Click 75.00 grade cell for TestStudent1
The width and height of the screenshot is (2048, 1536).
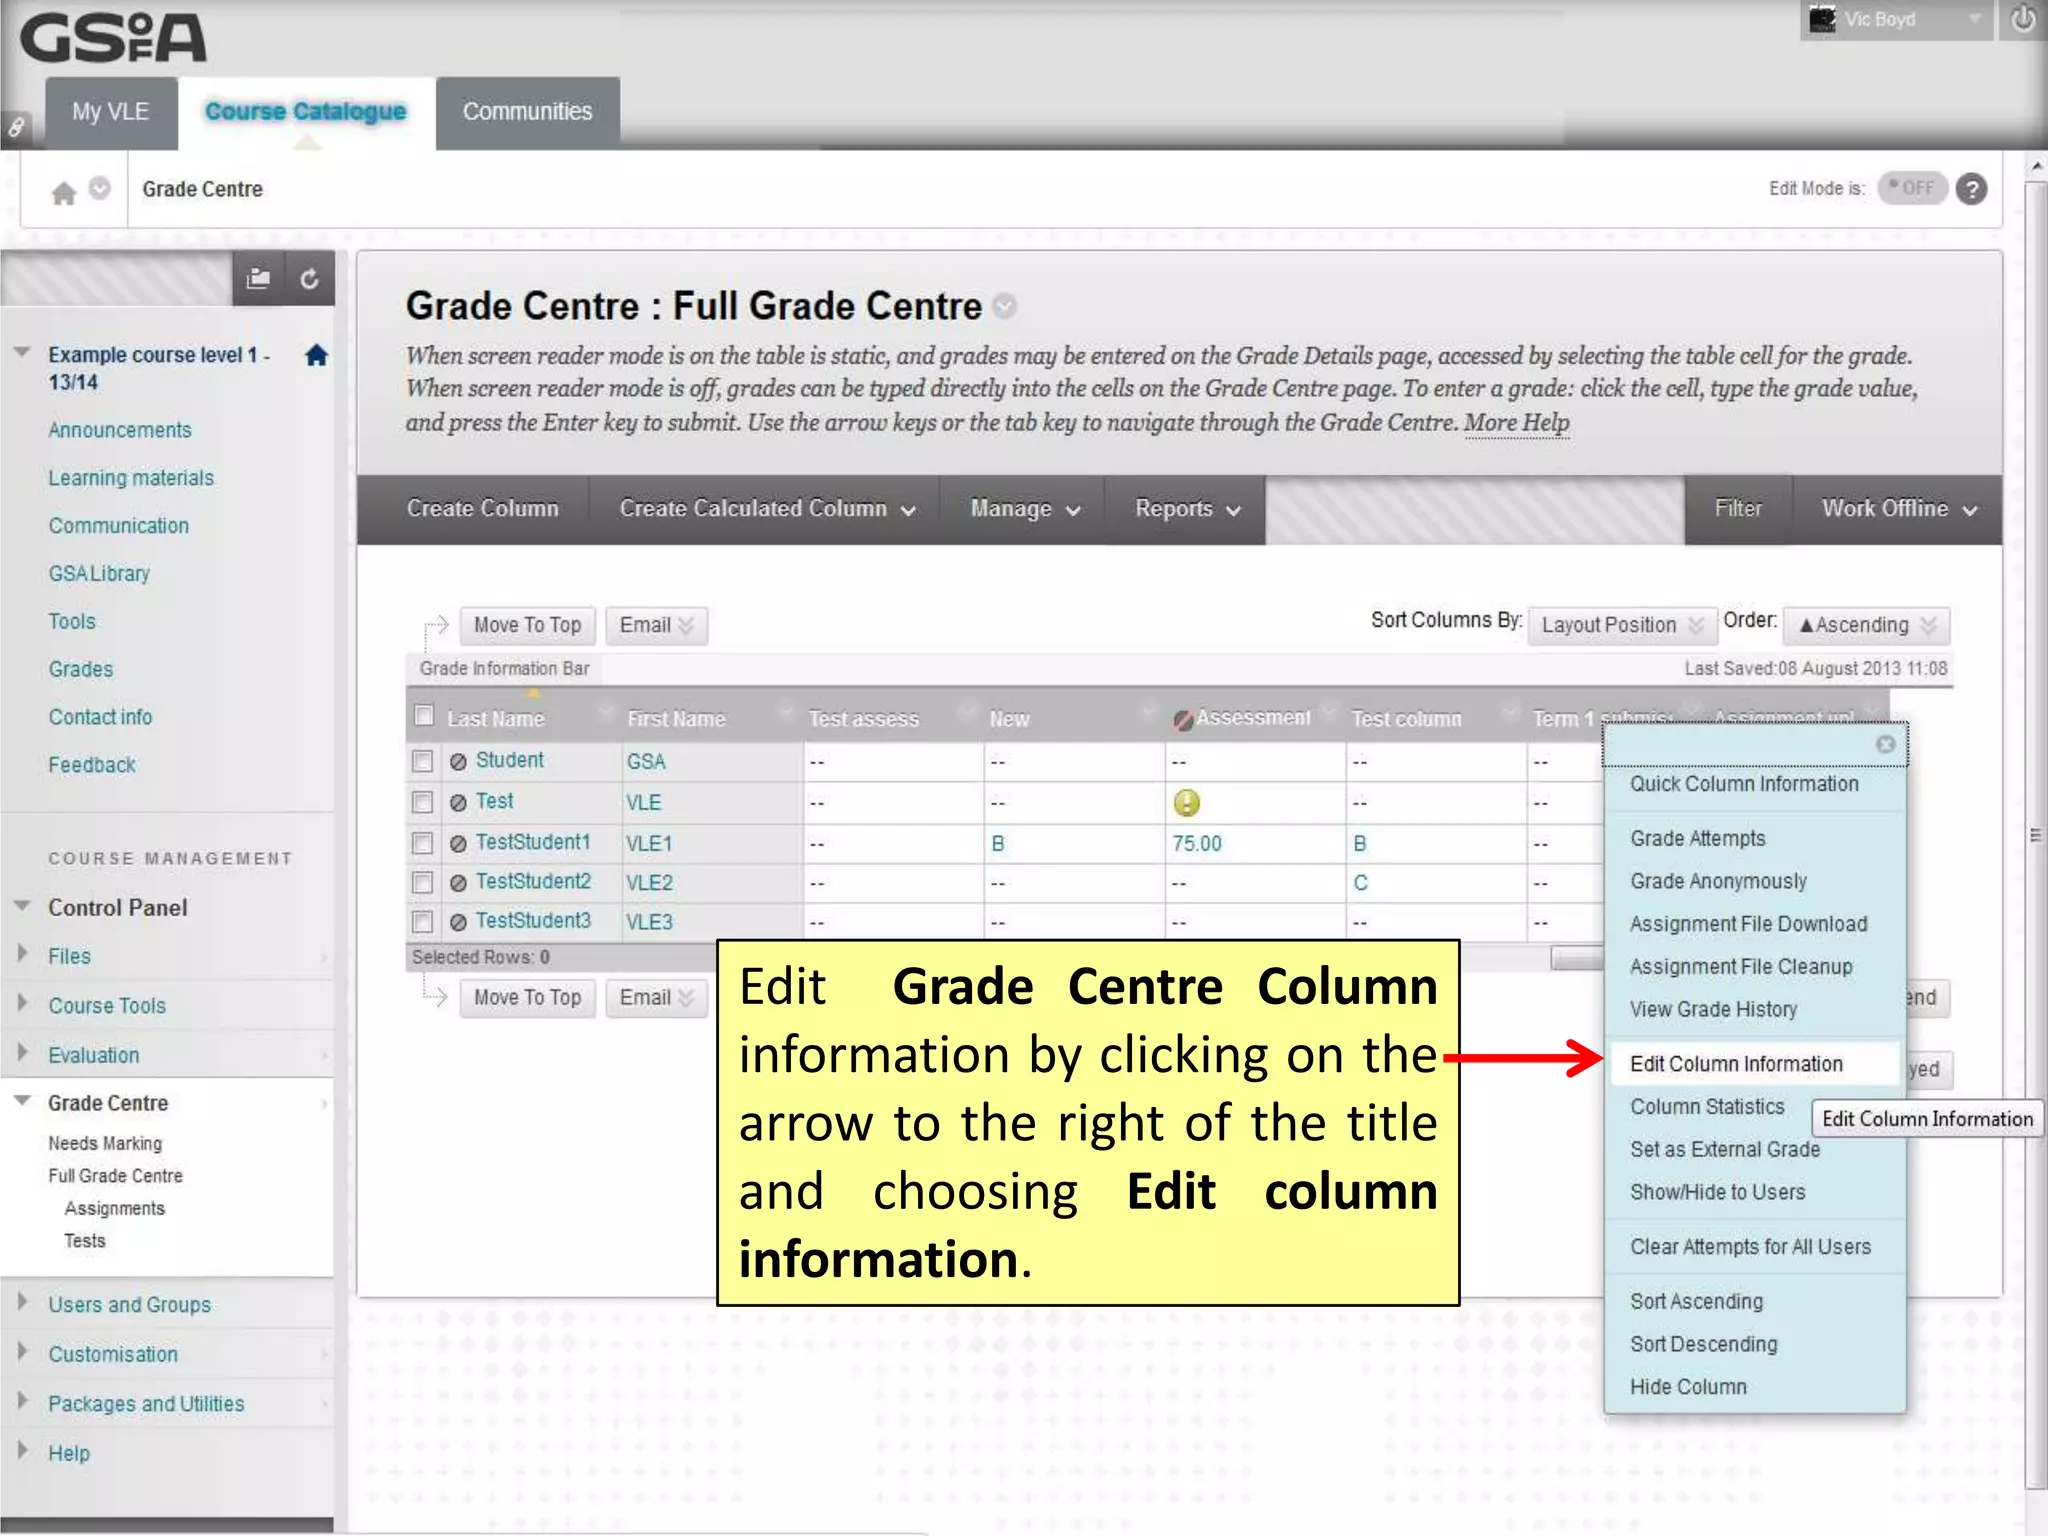click(1254, 844)
